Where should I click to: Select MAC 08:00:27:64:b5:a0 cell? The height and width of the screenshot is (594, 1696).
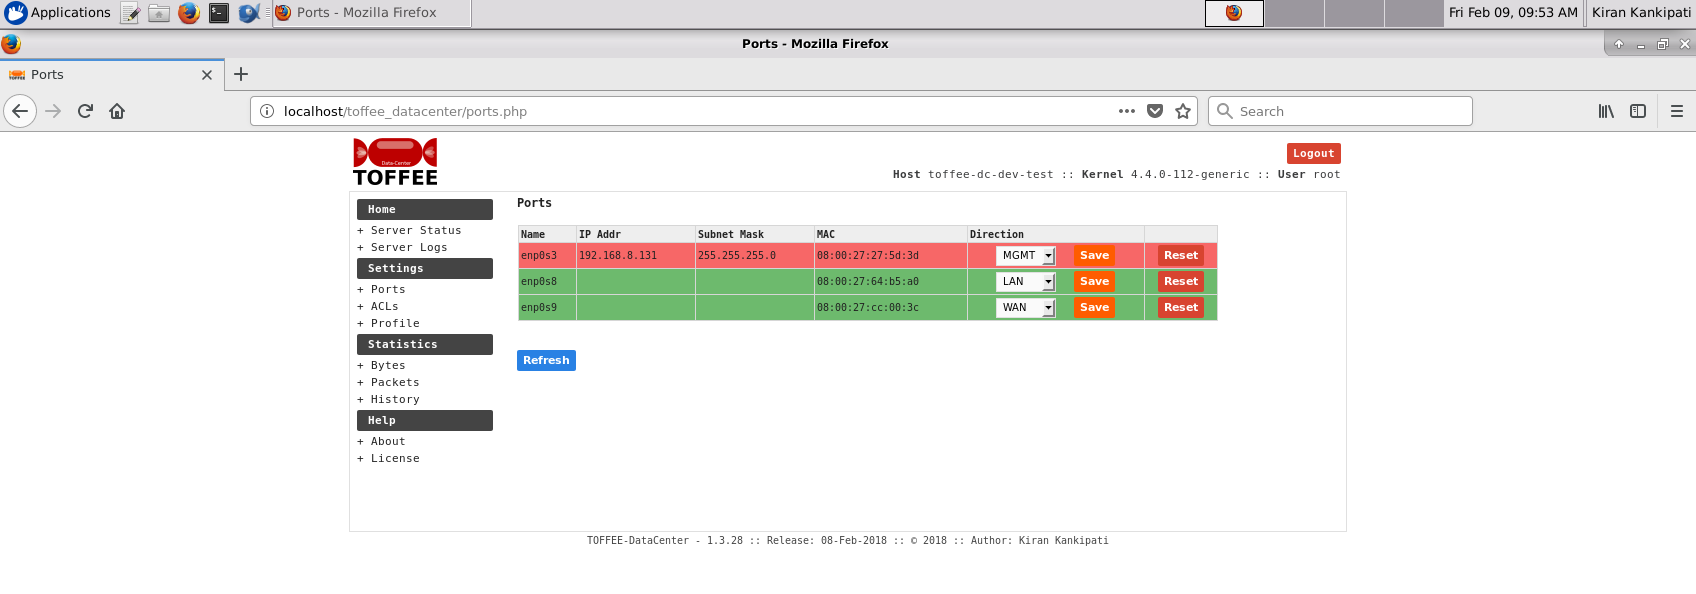click(891, 281)
